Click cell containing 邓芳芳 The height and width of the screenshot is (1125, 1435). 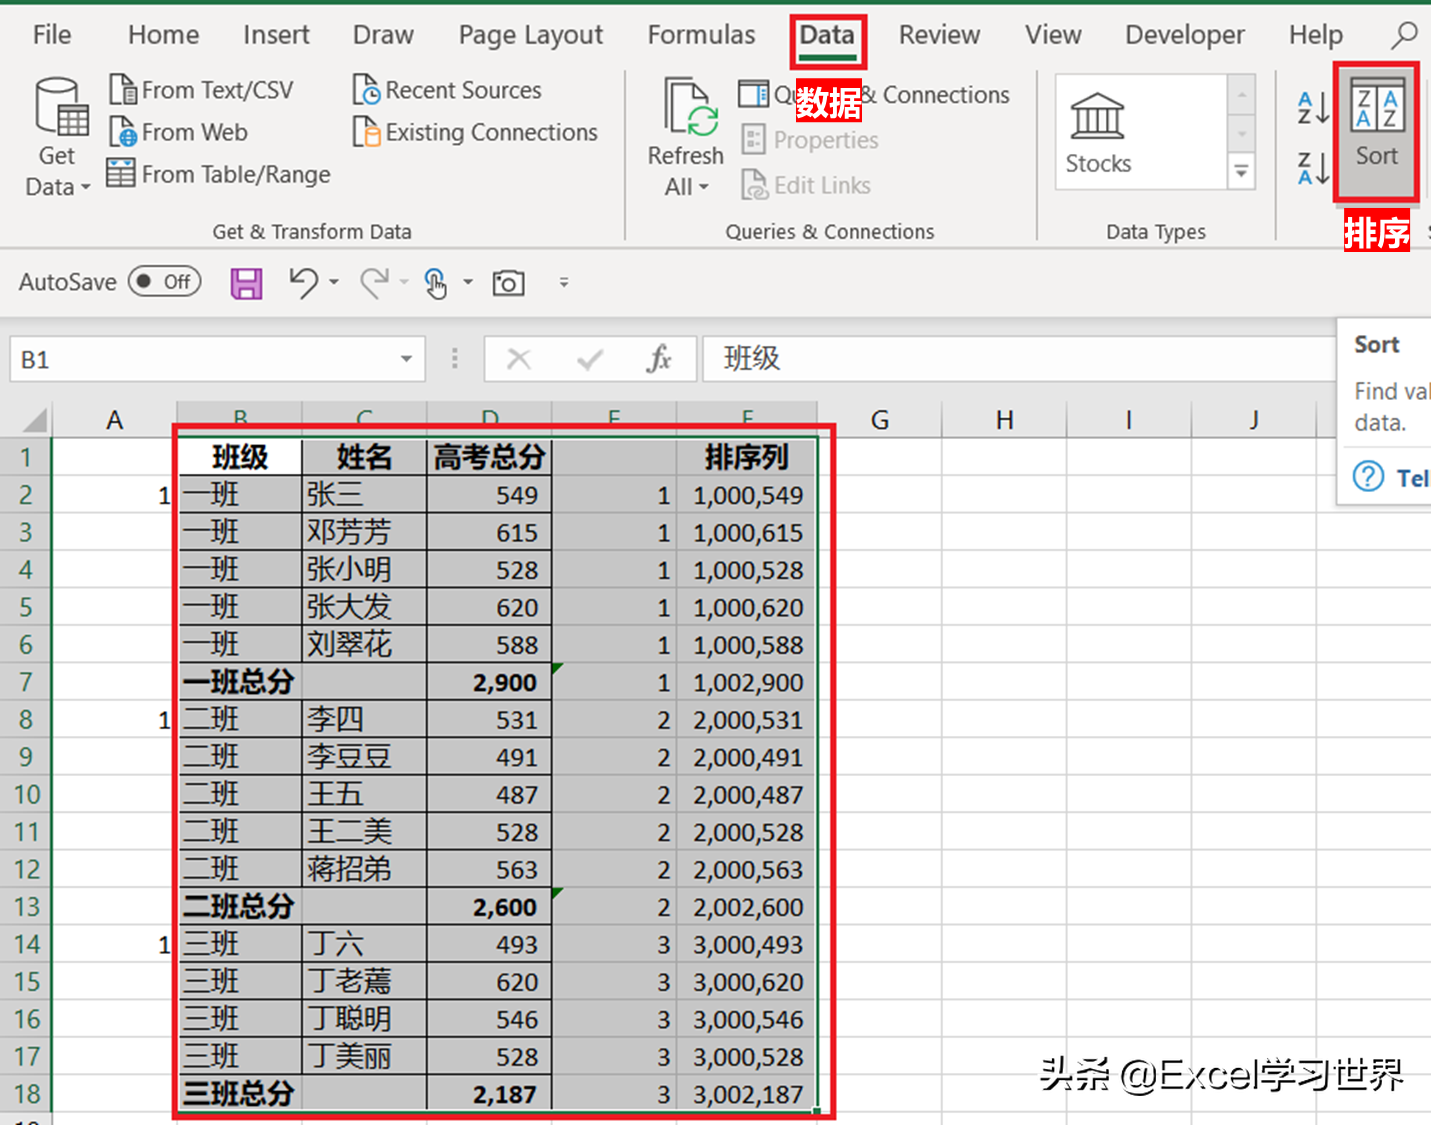tap(364, 532)
